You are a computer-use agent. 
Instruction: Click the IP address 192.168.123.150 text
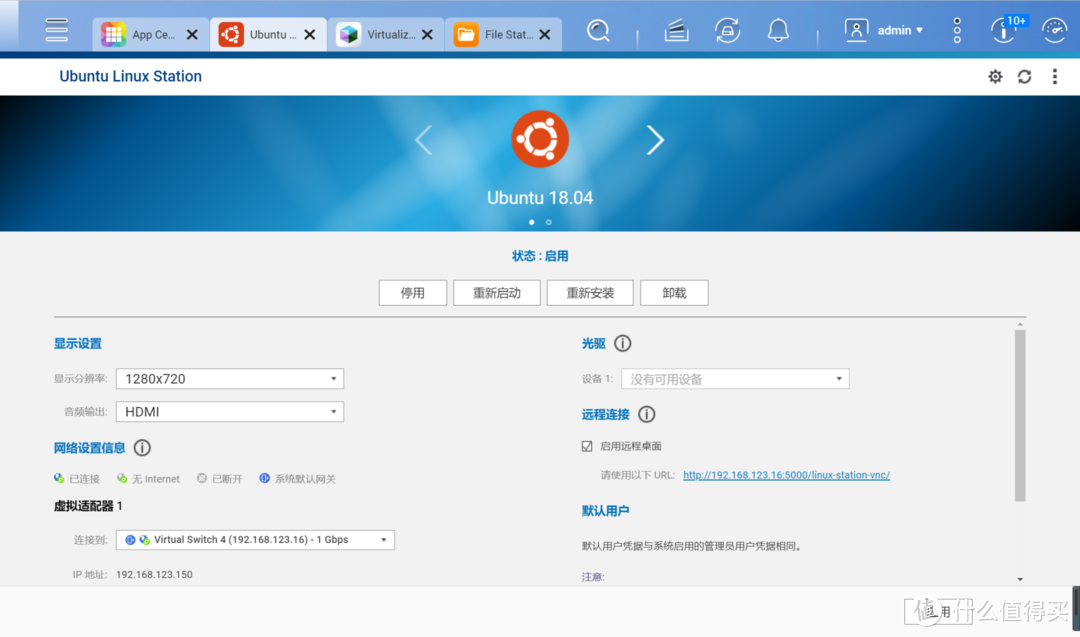tap(154, 574)
